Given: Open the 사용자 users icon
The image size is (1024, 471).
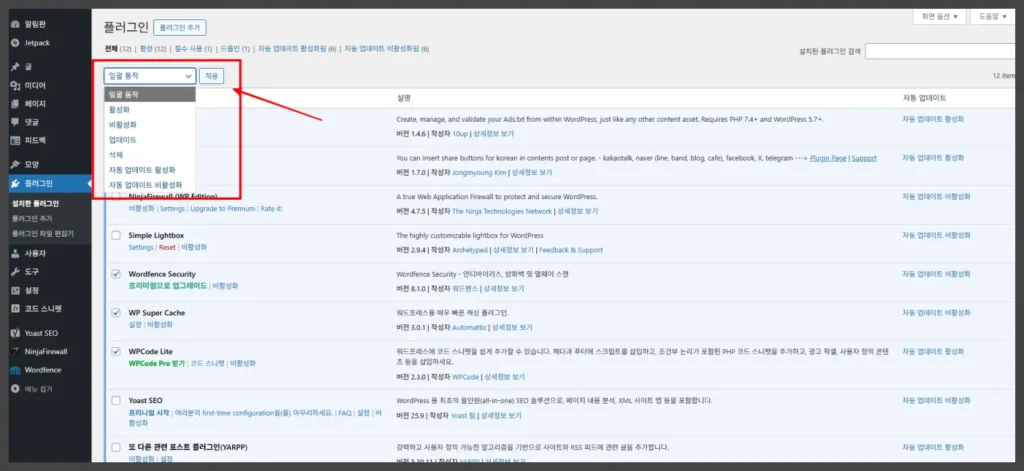Looking at the screenshot, I should (16, 253).
